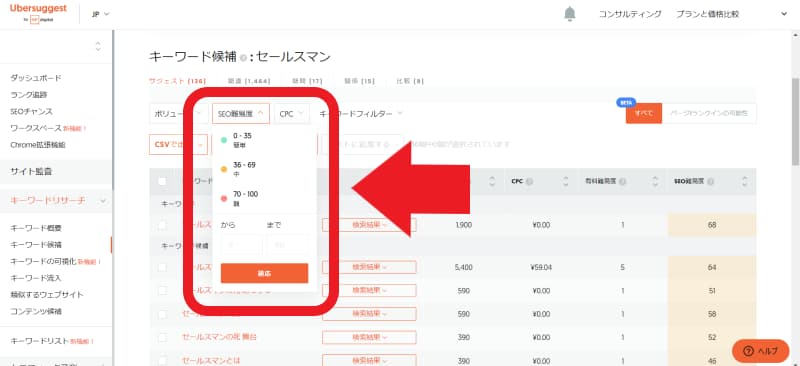Check the セールスマンとは row

tap(162, 360)
